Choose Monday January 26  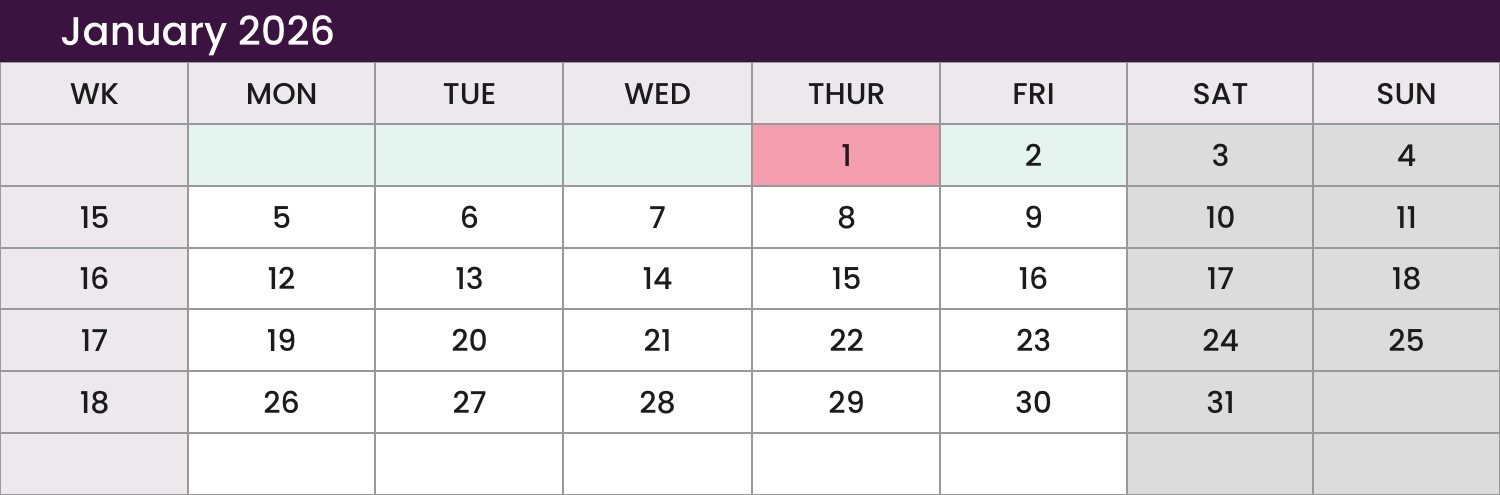[281, 402]
